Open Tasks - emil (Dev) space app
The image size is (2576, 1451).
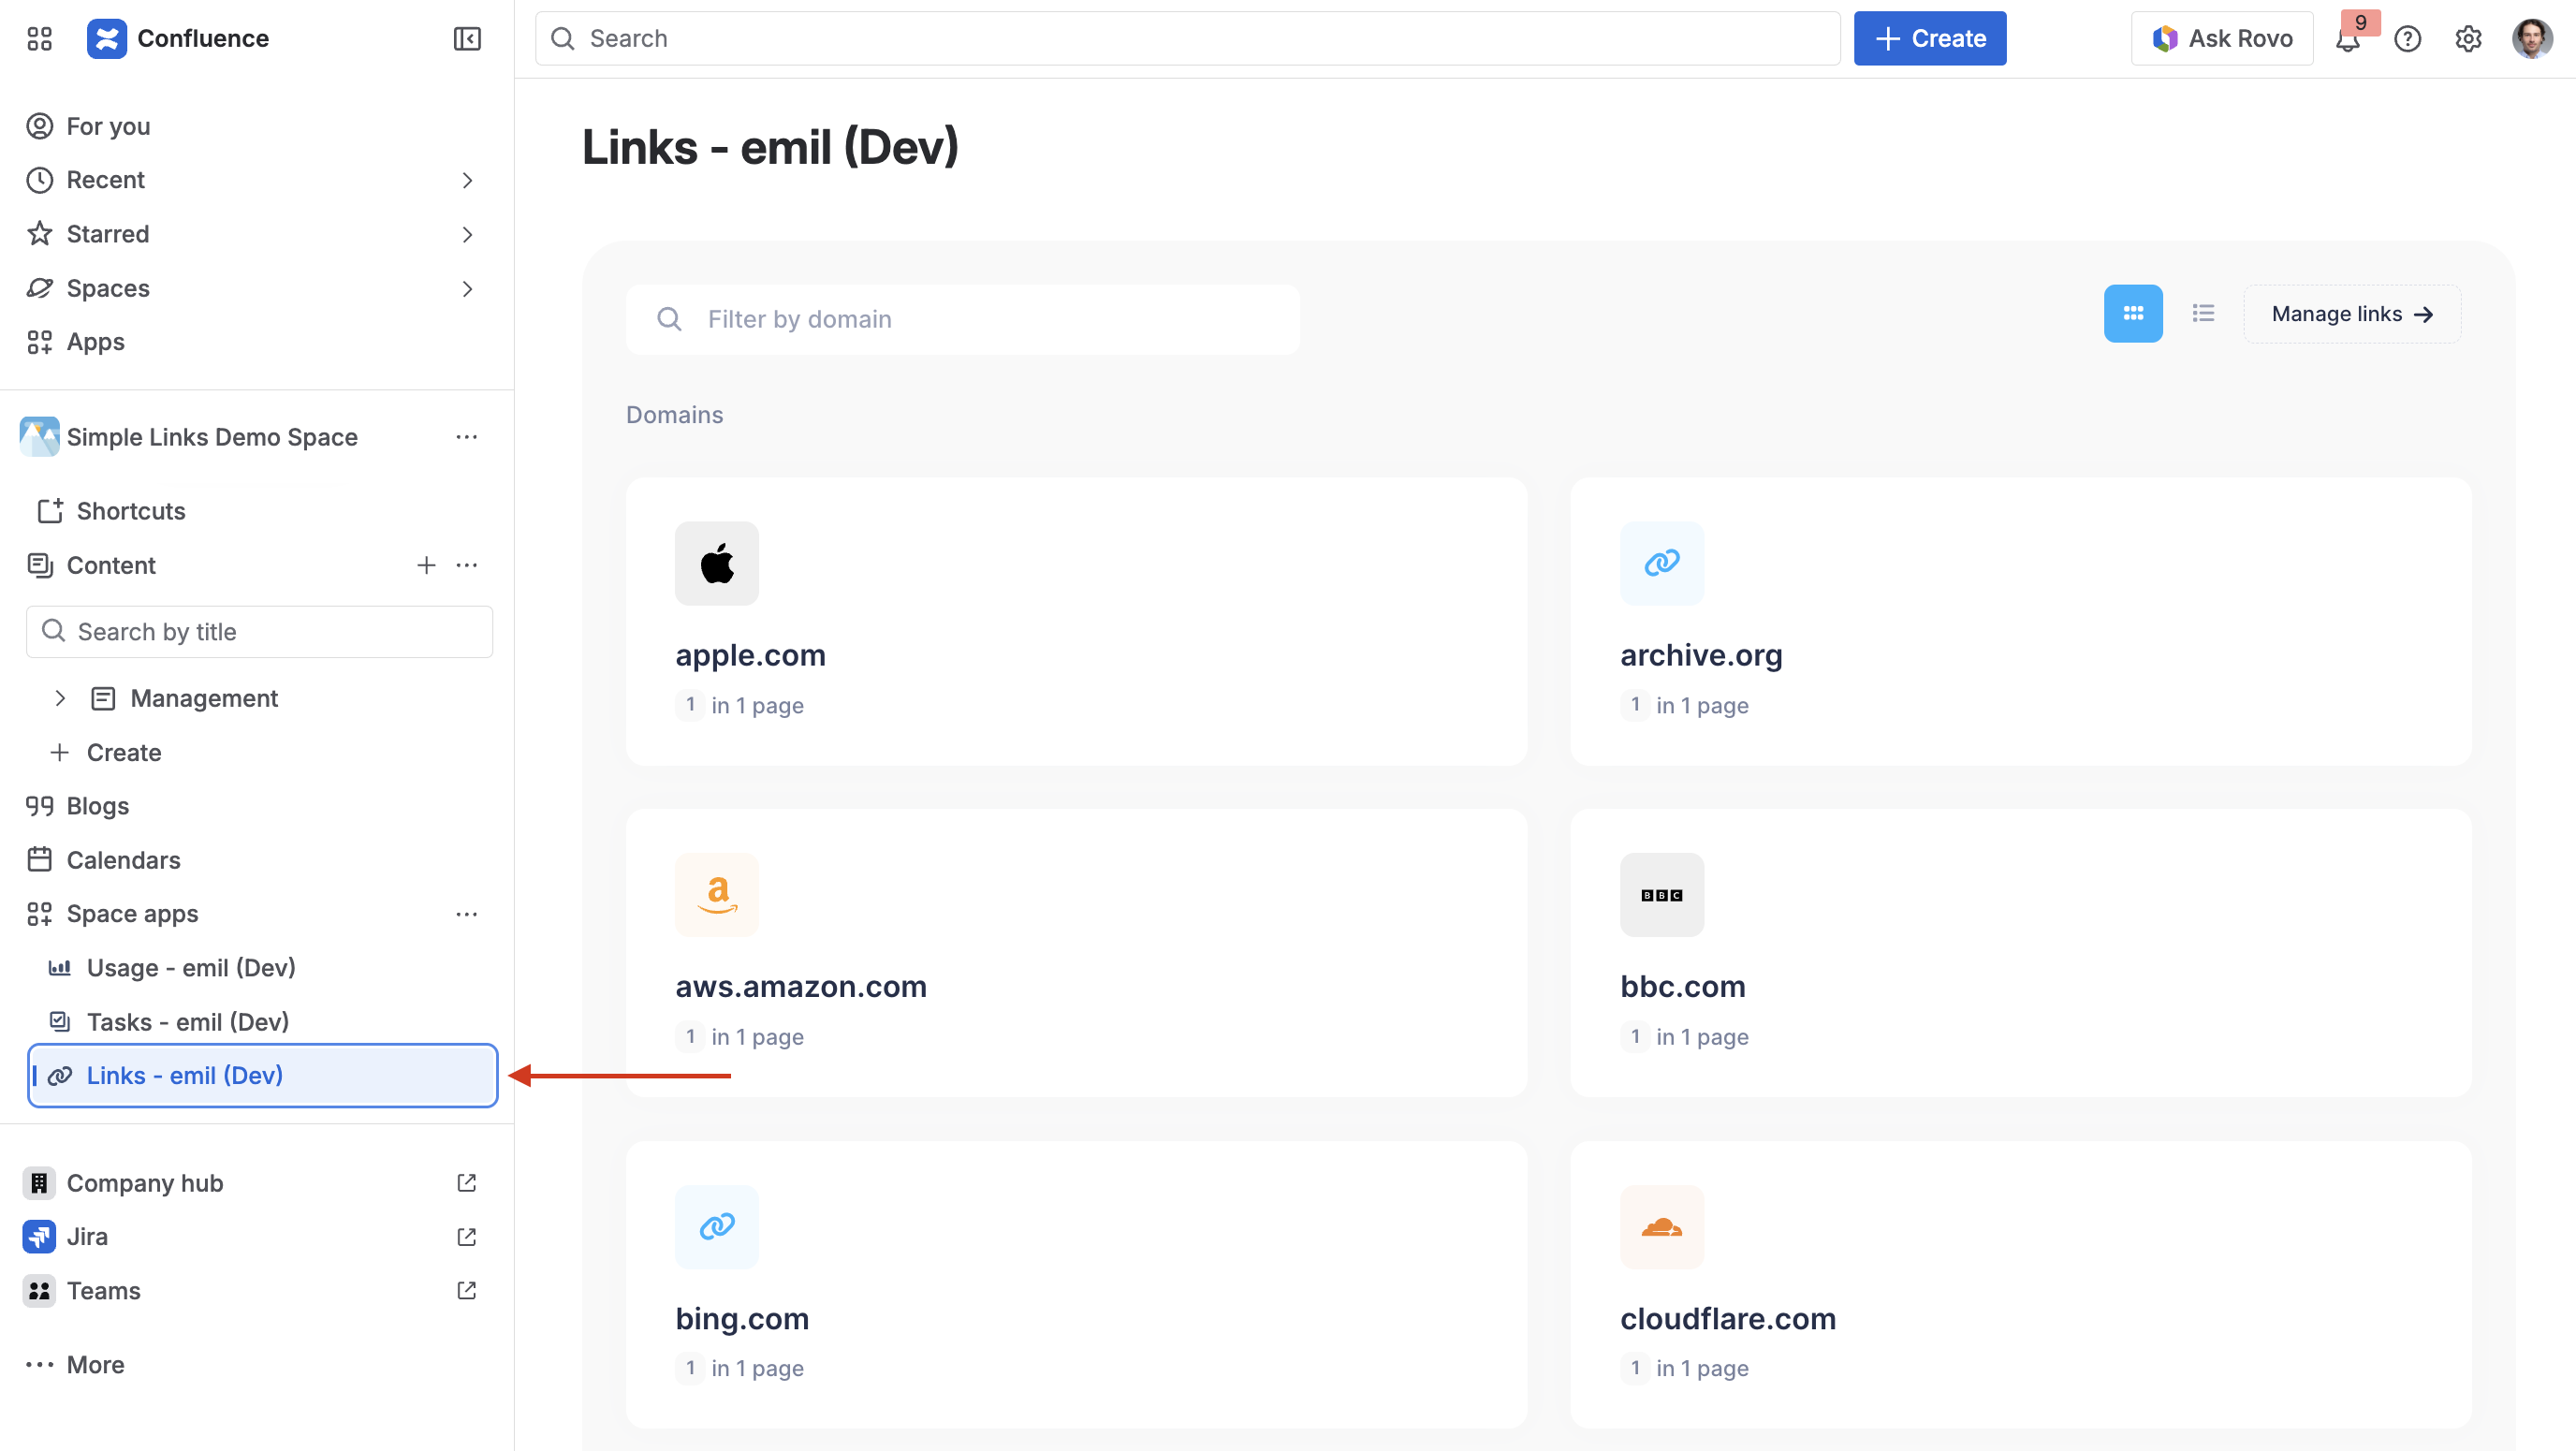click(x=187, y=1022)
